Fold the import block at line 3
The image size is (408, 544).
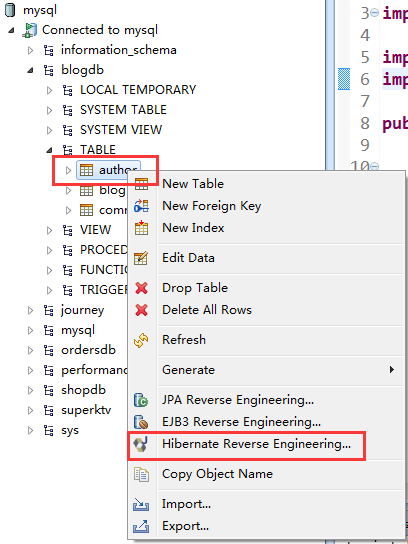pyautogui.click(x=374, y=13)
